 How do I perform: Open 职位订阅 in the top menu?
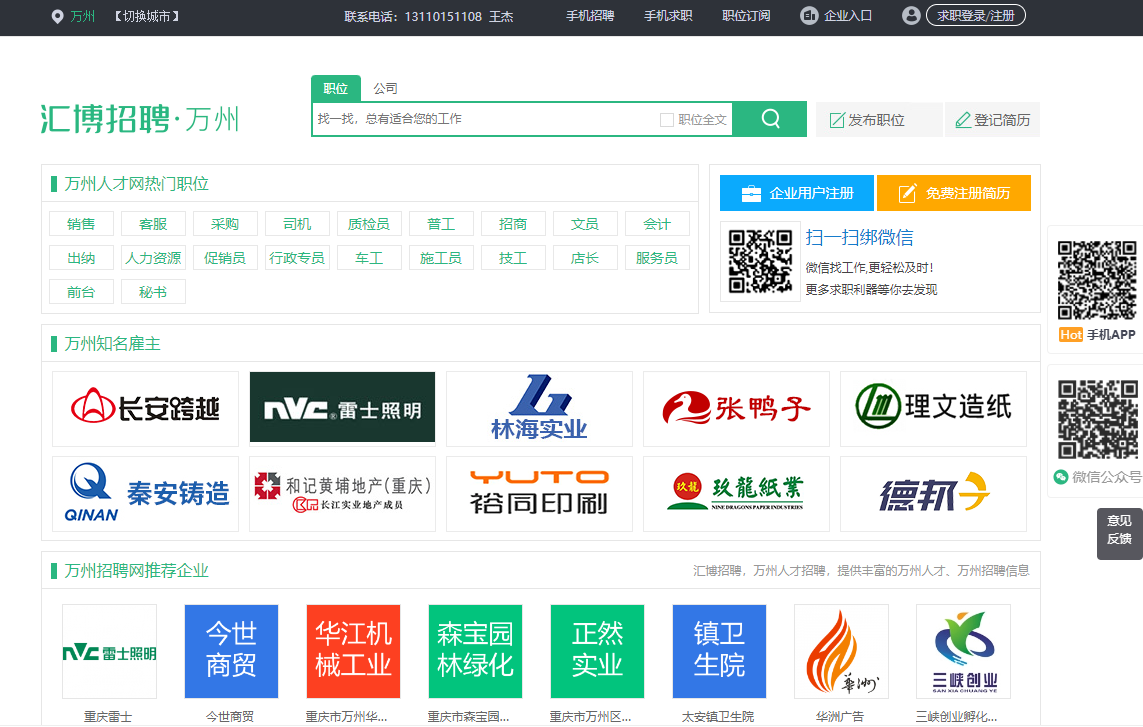[746, 15]
